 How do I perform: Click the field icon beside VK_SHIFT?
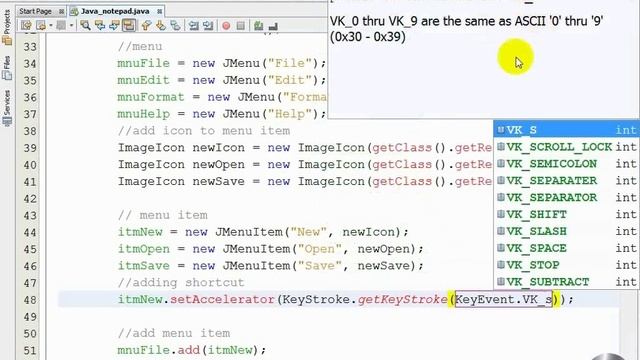tap(501, 214)
